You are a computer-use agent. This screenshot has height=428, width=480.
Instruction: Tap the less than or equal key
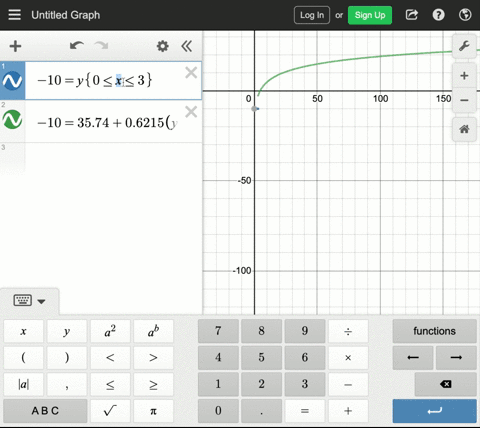click(110, 384)
